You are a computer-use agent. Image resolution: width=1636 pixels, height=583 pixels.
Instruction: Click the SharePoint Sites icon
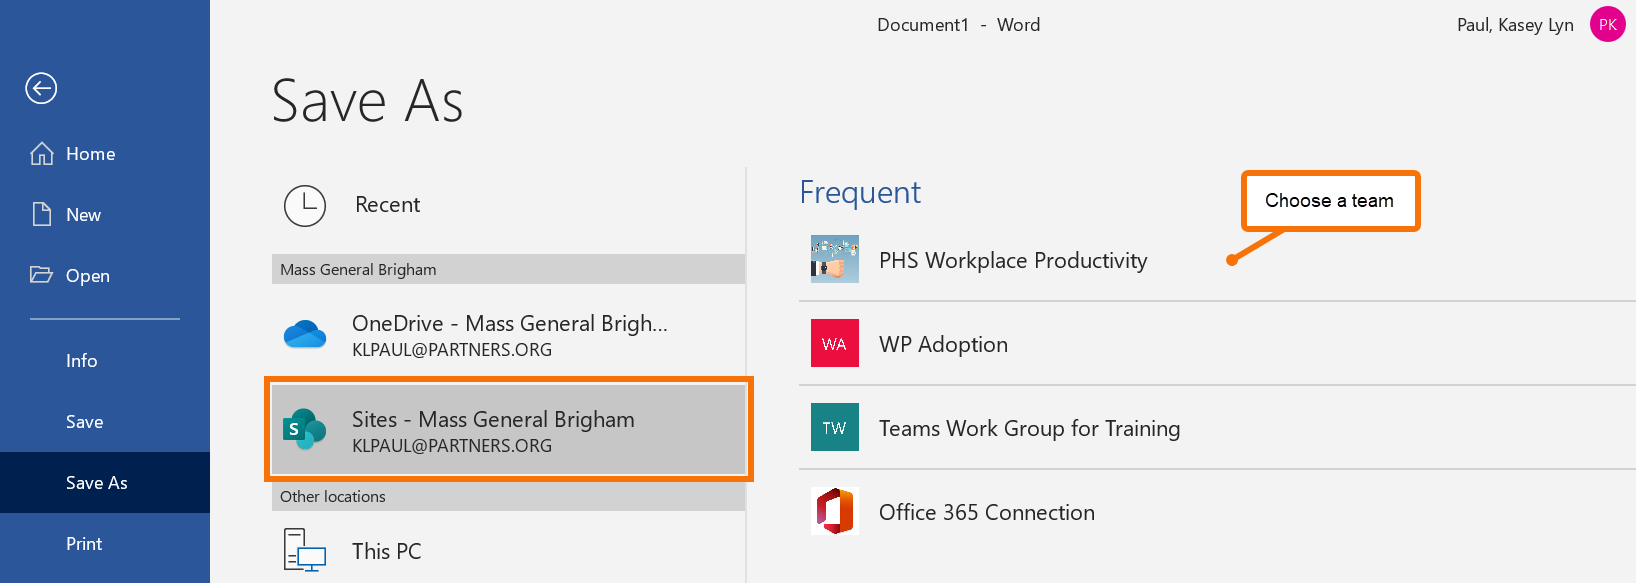305,429
